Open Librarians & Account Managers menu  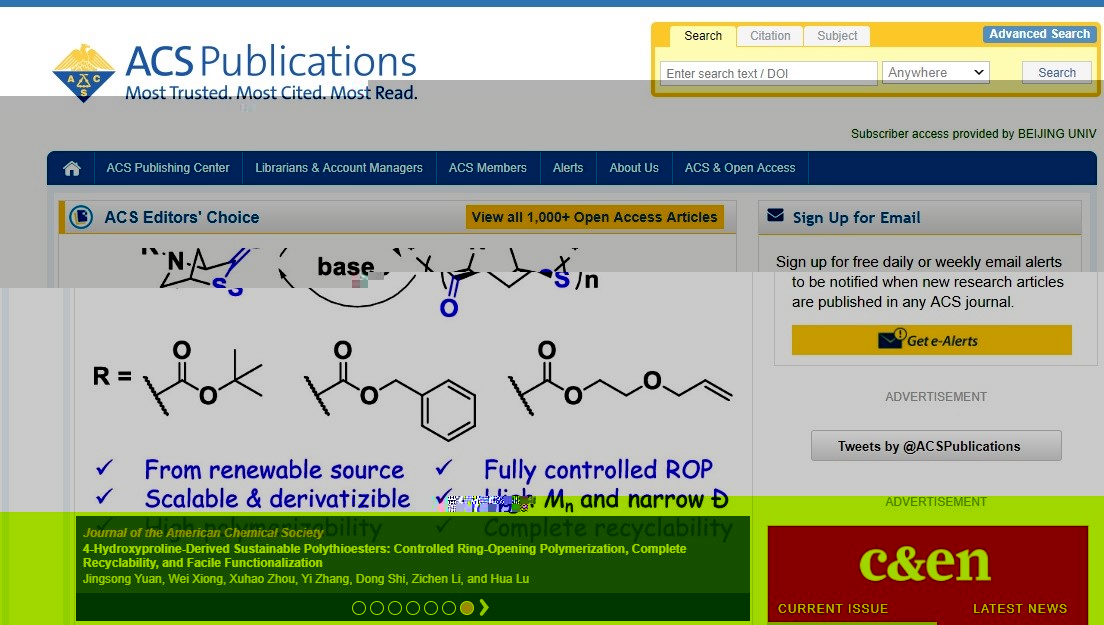[x=339, y=168]
